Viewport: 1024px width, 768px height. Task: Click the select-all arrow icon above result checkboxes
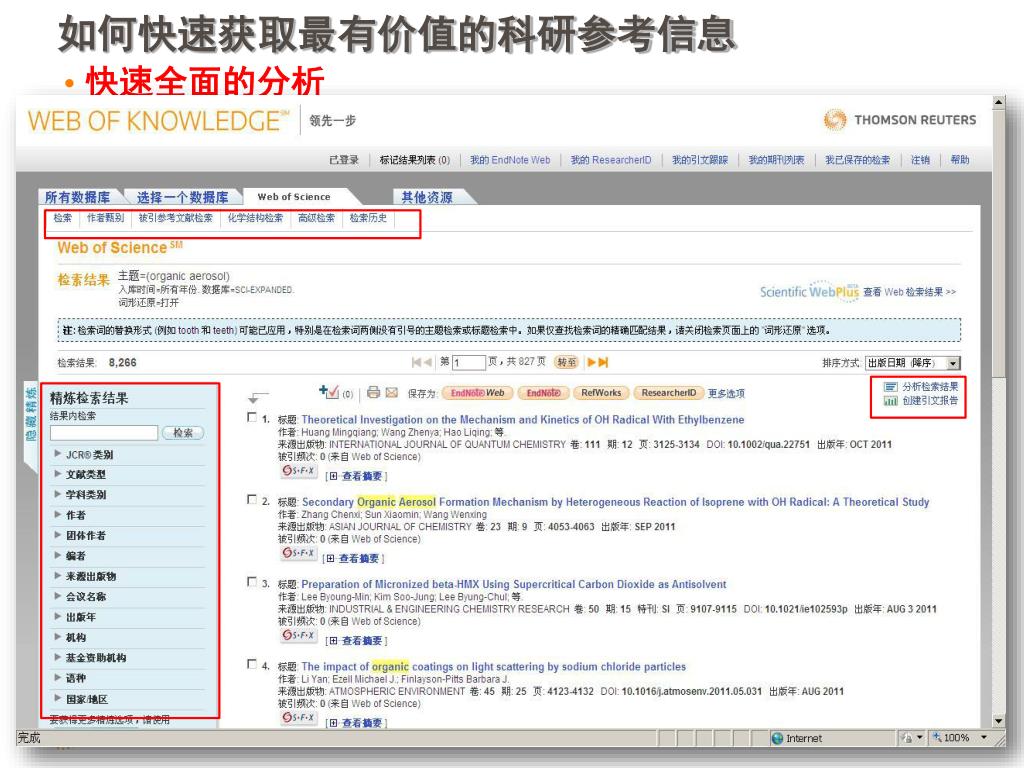(258, 396)
